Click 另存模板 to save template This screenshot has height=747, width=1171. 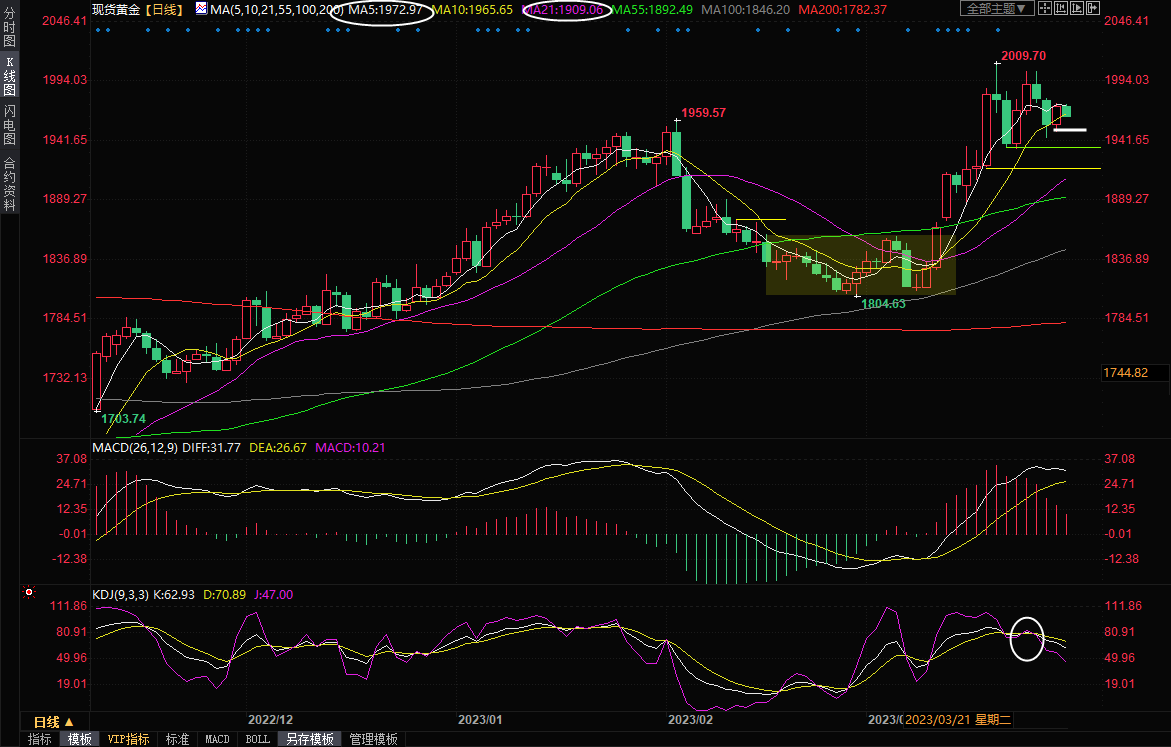[309, 739]
